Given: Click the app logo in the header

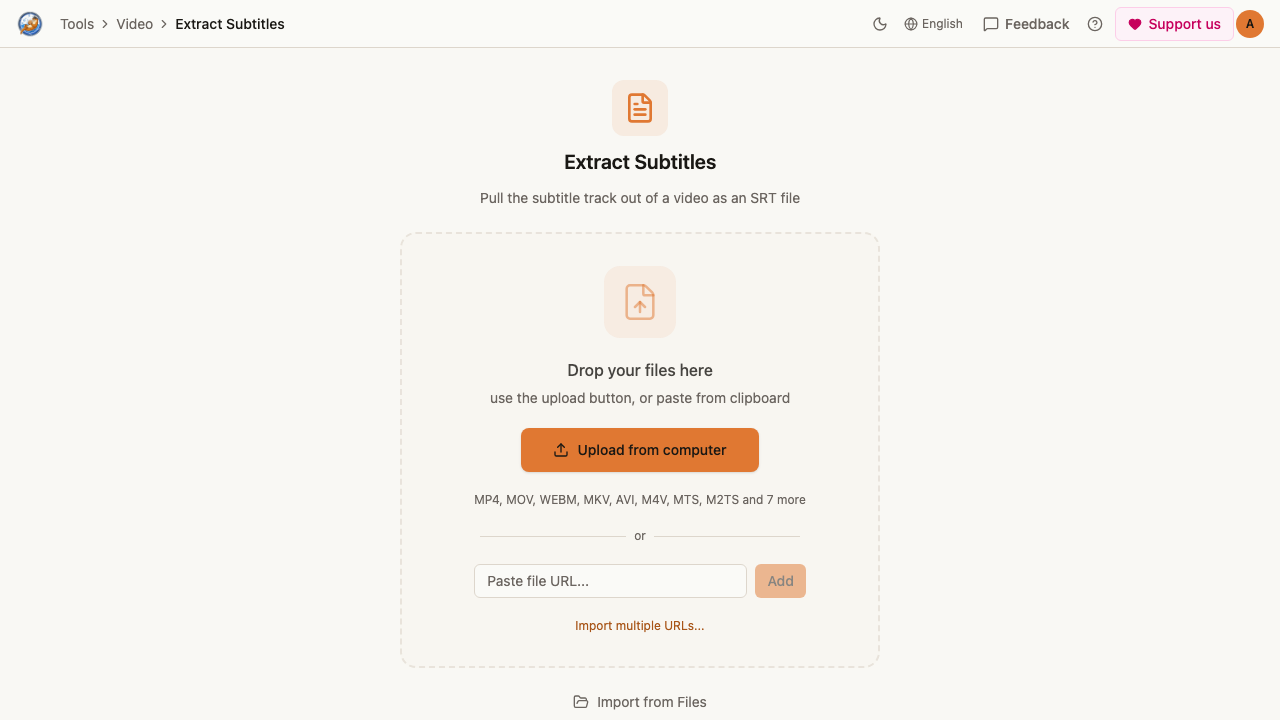Looking at the screenshot, I should pos(30,24).
